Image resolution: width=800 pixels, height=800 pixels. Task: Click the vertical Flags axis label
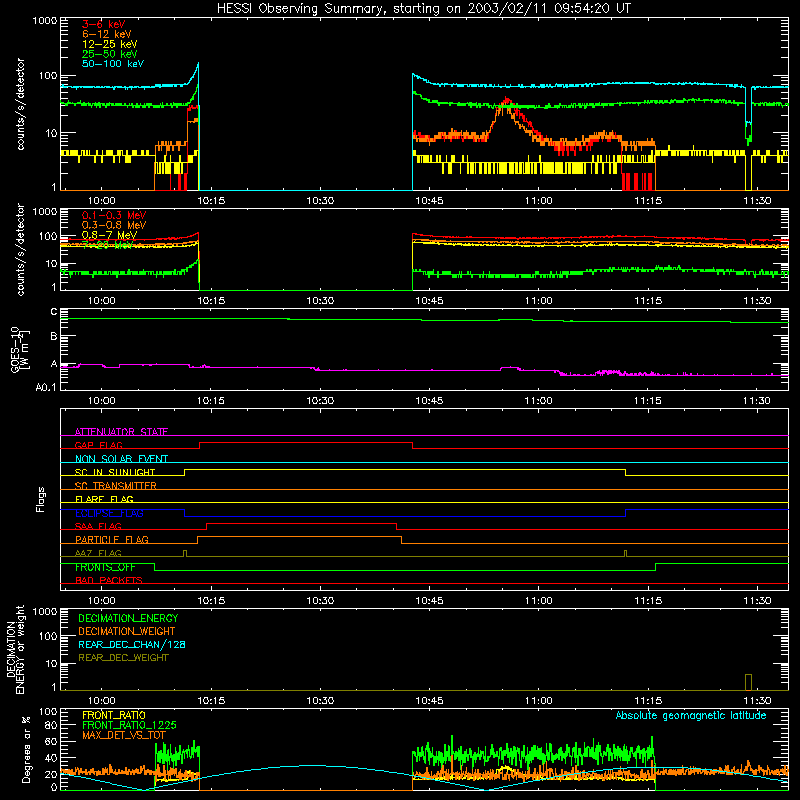(40, 499)
